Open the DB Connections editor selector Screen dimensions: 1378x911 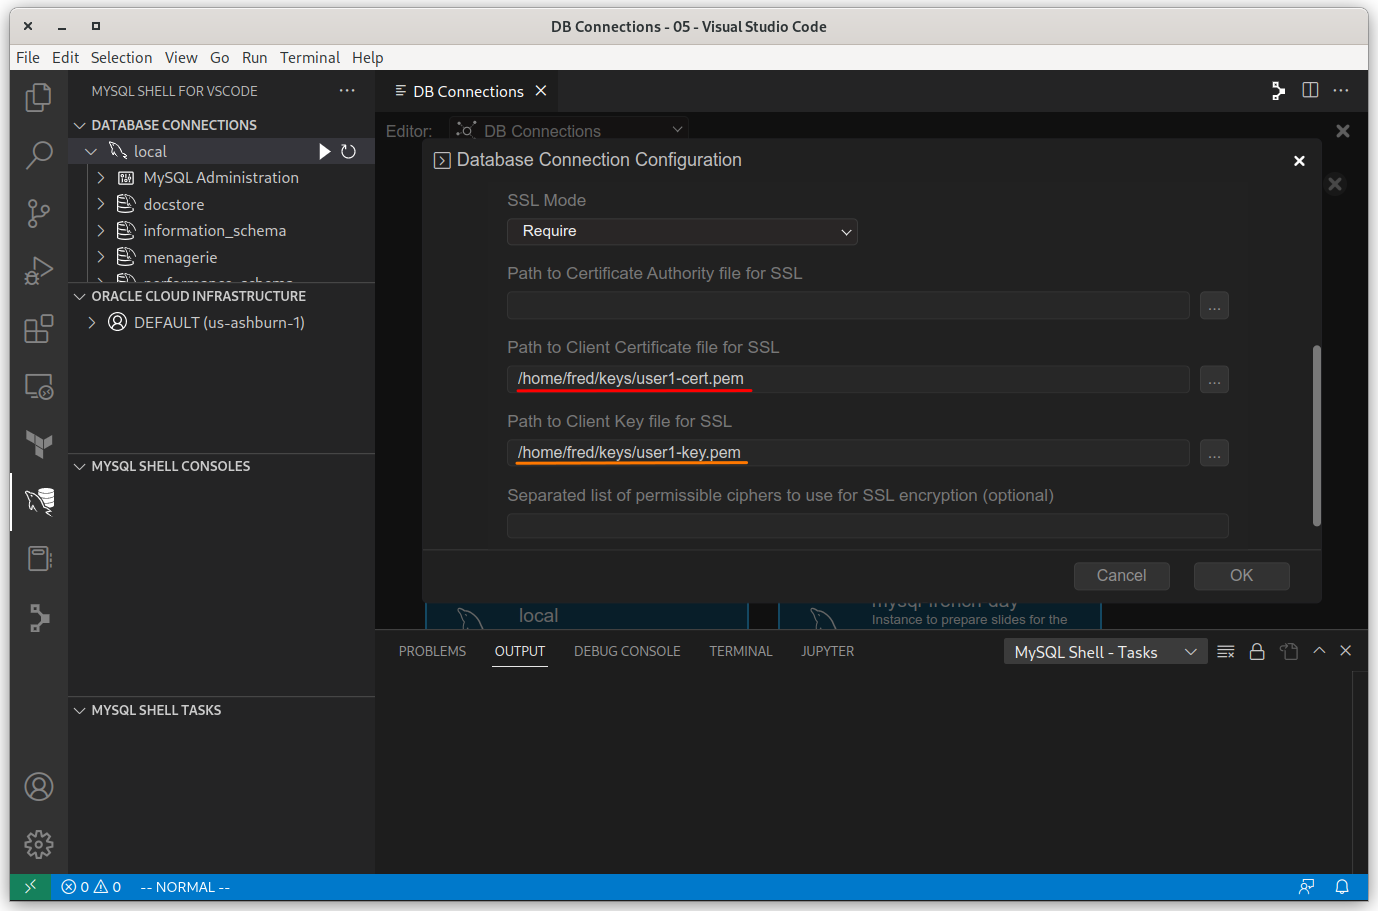point(568,130)
